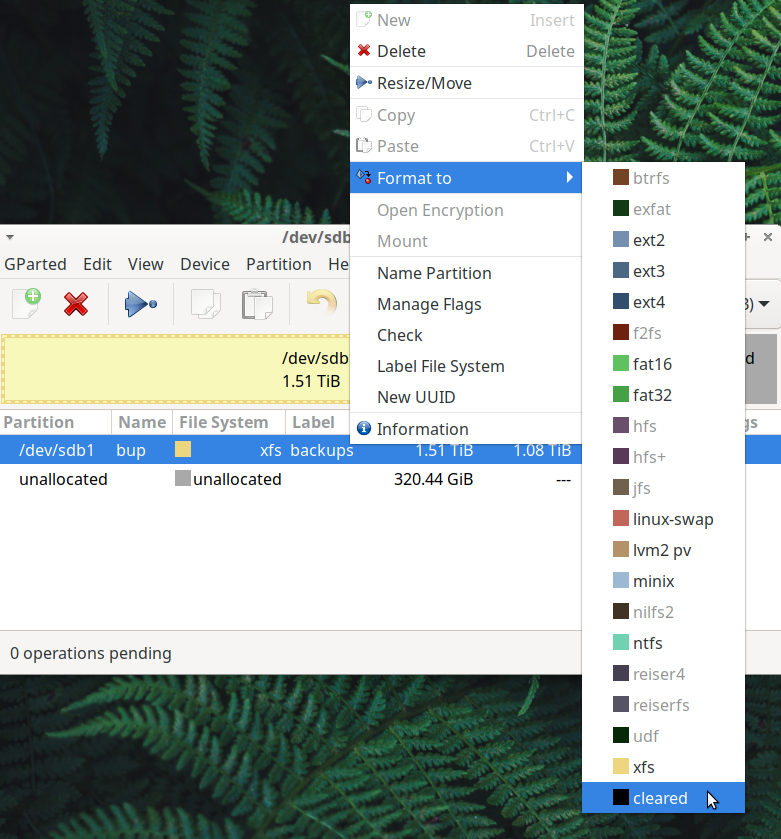The height and width of the screenshot is (839, 781).
Task: Click the ntfs teal color swatch
Action: (621, 642)
